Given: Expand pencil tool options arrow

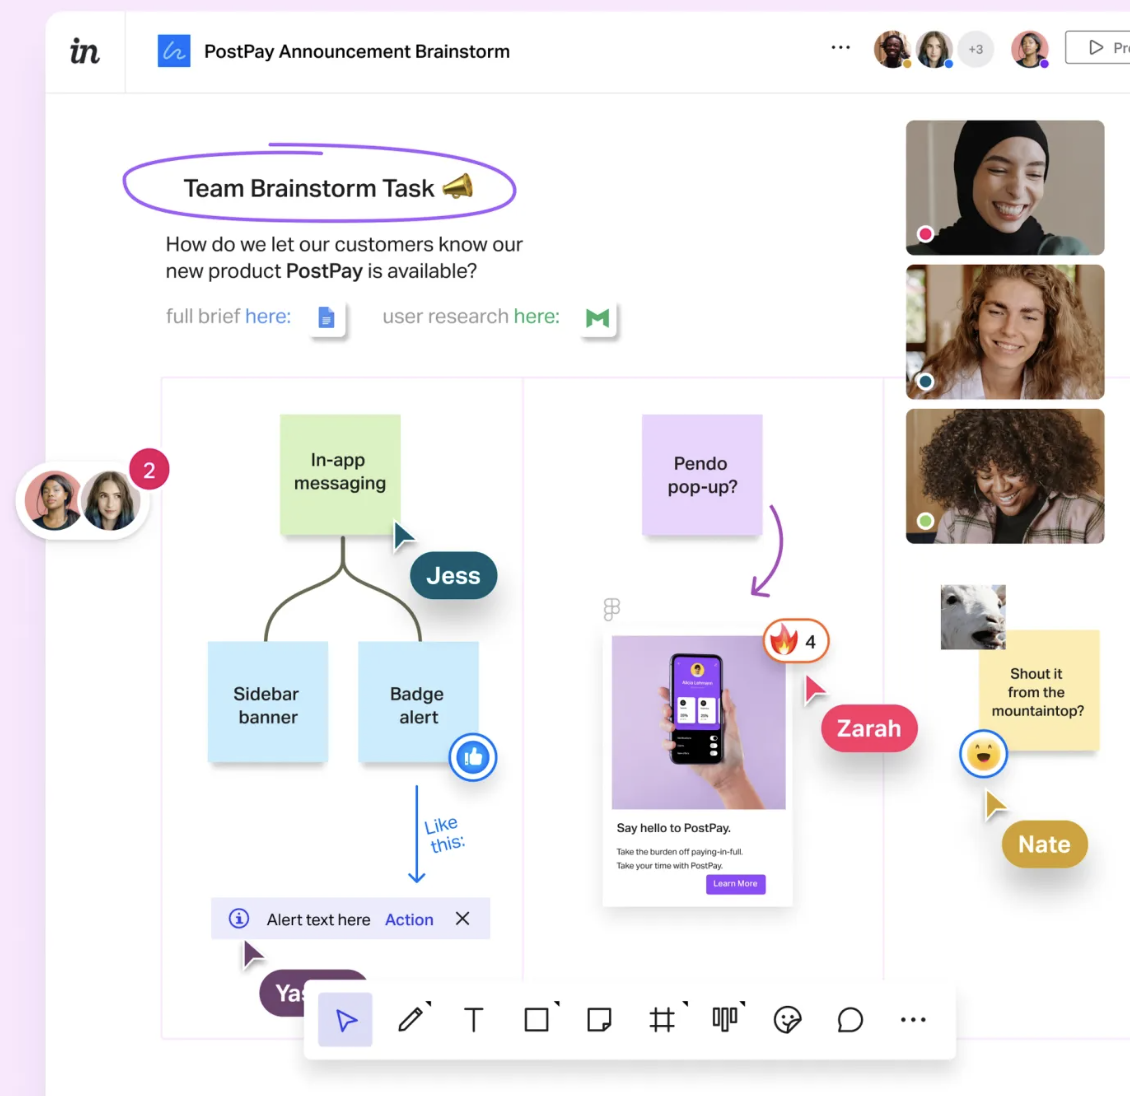Looking at the screenshot, I should [x=428, y=1003].
